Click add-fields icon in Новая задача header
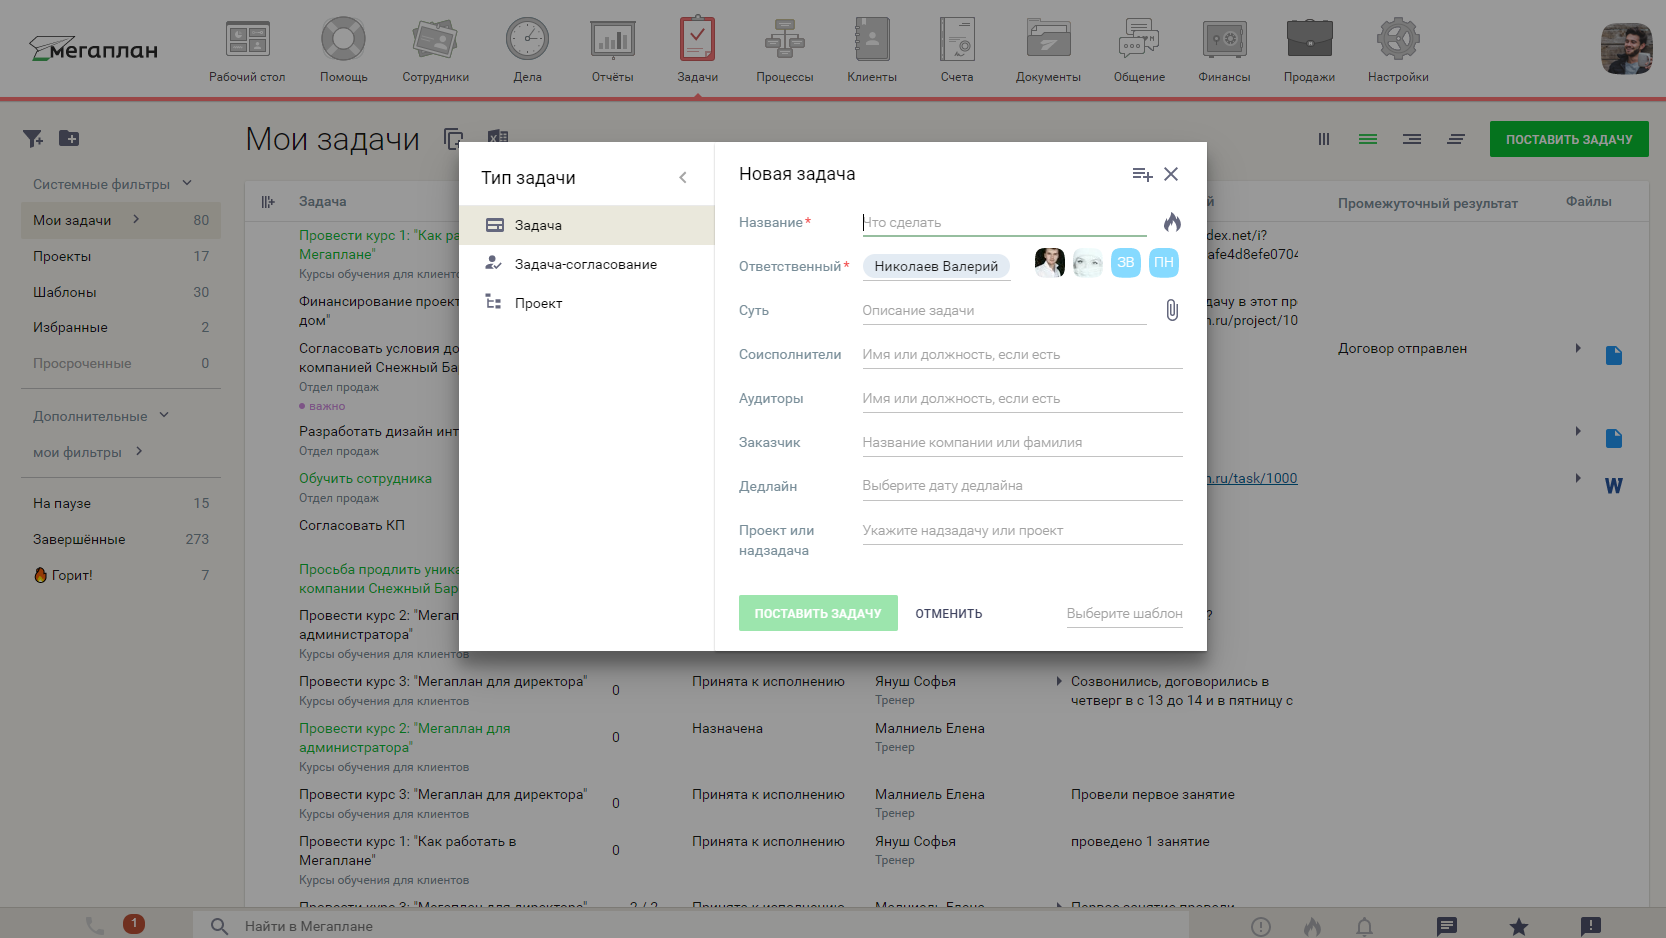Viewport: 1666px width, 938px height. pos(1142,174)
